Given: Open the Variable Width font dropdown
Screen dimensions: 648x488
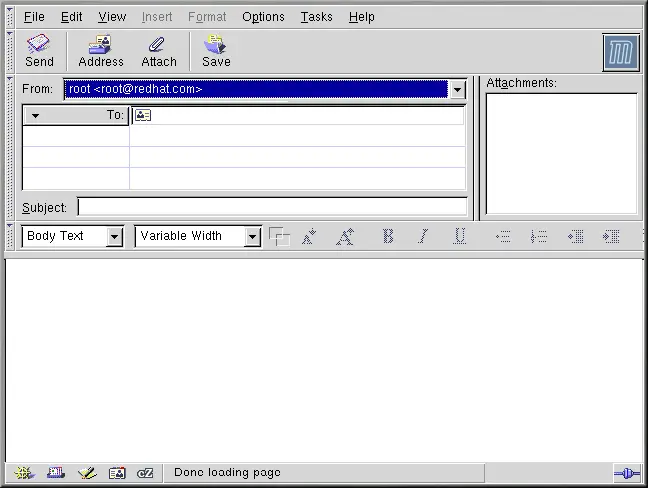Looking at the screenshot, I should 252,237.
